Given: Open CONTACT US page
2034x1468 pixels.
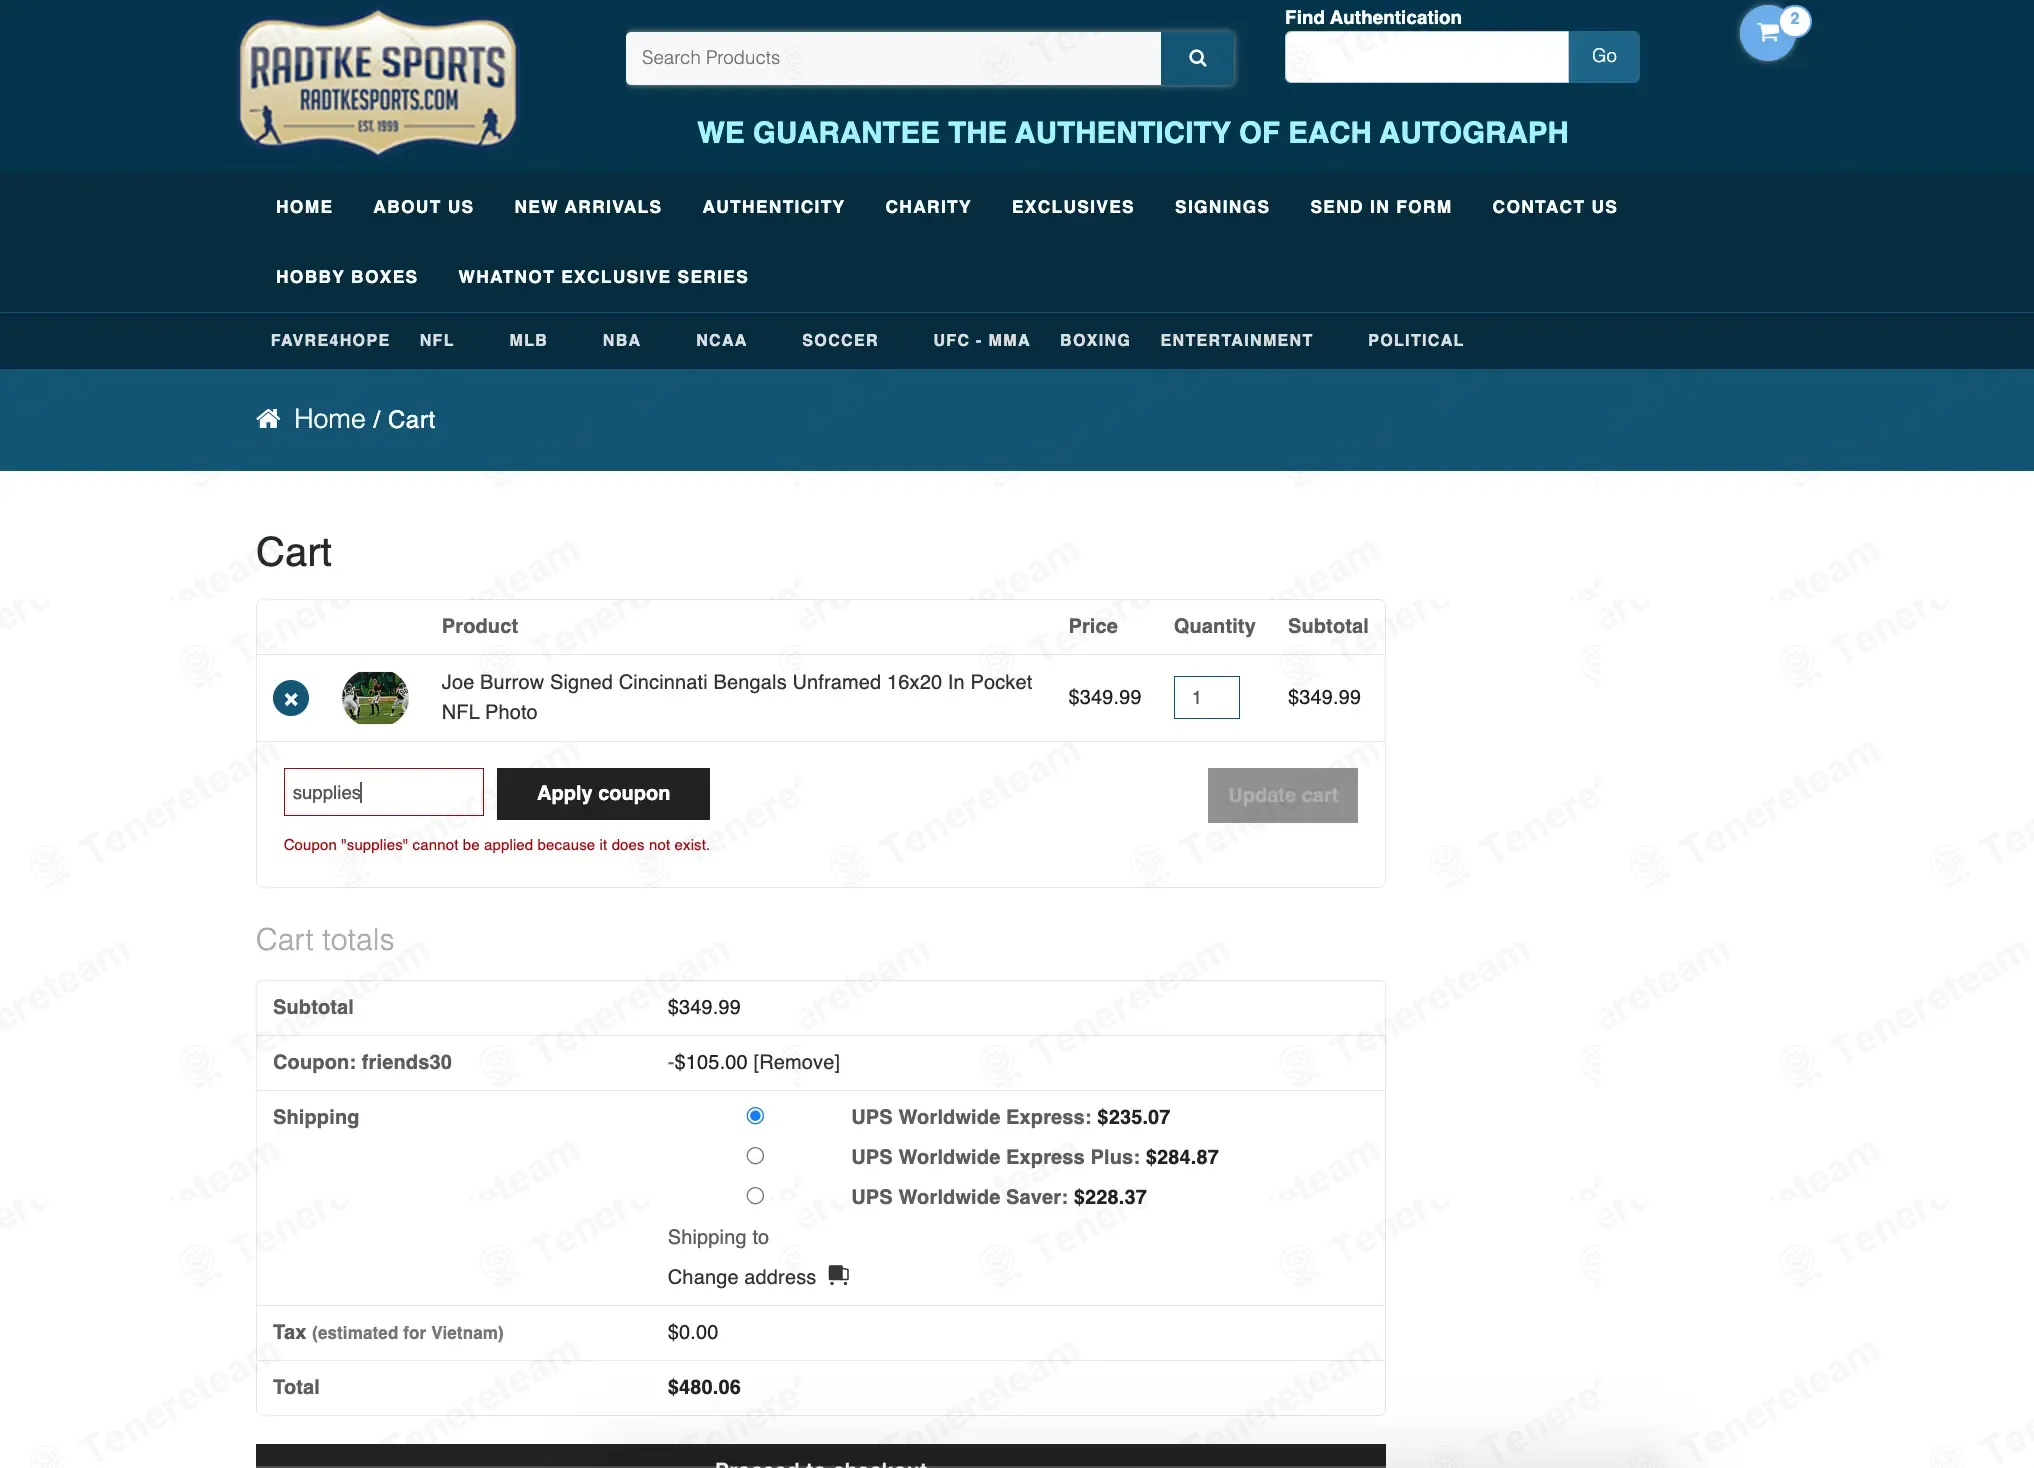Looking at the screenshot, I should 1555,207.
